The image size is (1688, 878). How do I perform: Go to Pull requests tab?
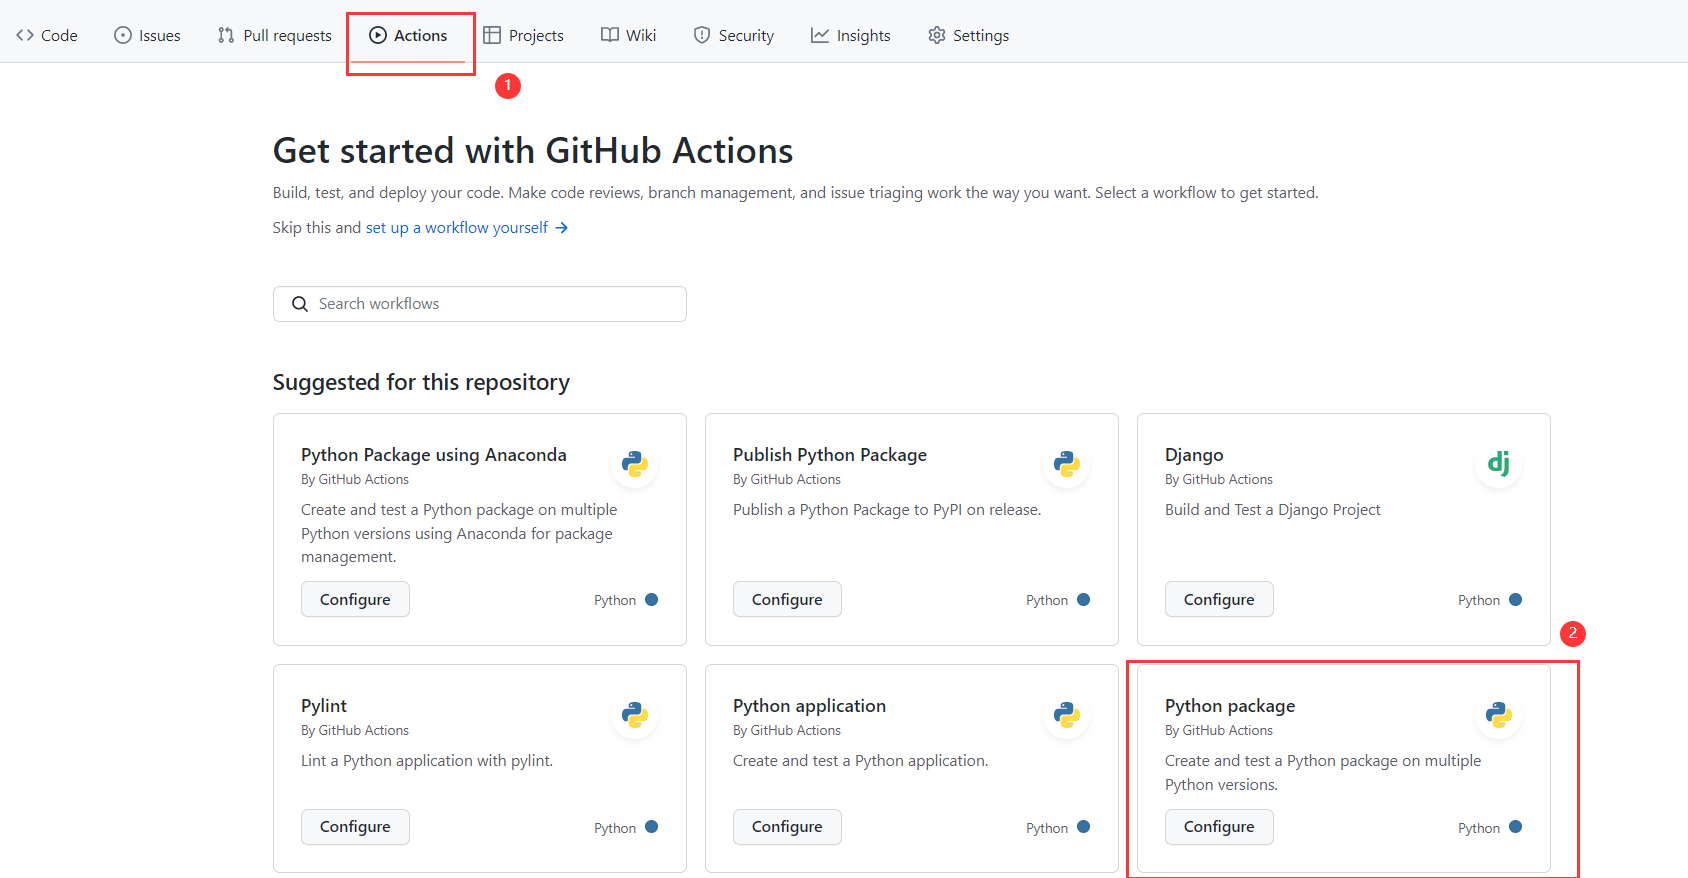(x=274, y=35)
